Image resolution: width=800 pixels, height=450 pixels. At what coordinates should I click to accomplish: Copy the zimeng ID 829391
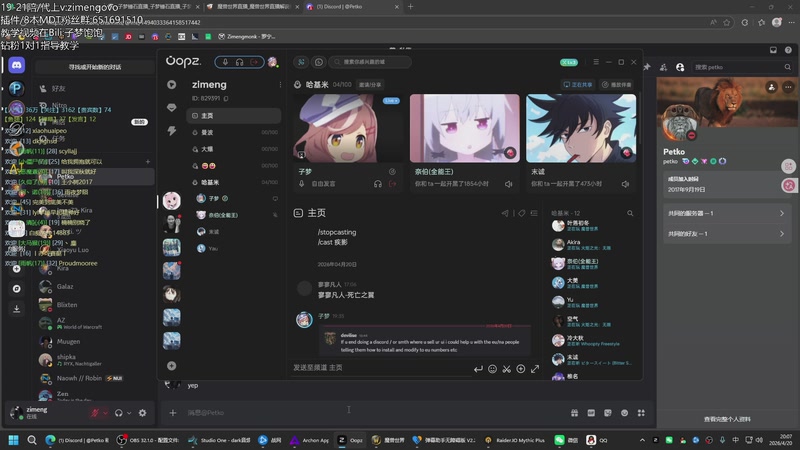pyautogui.click(x=226, y=98)
